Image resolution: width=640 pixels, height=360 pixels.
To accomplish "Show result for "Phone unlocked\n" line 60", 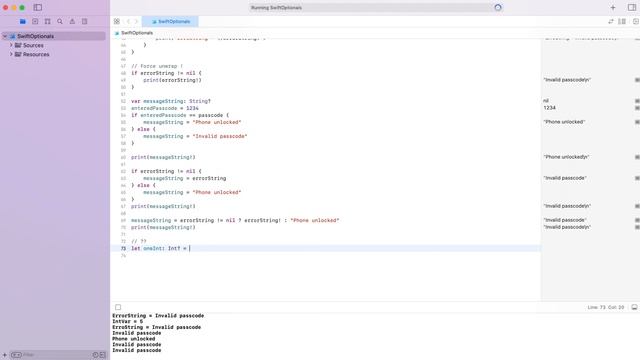I will tap(637, 157).
